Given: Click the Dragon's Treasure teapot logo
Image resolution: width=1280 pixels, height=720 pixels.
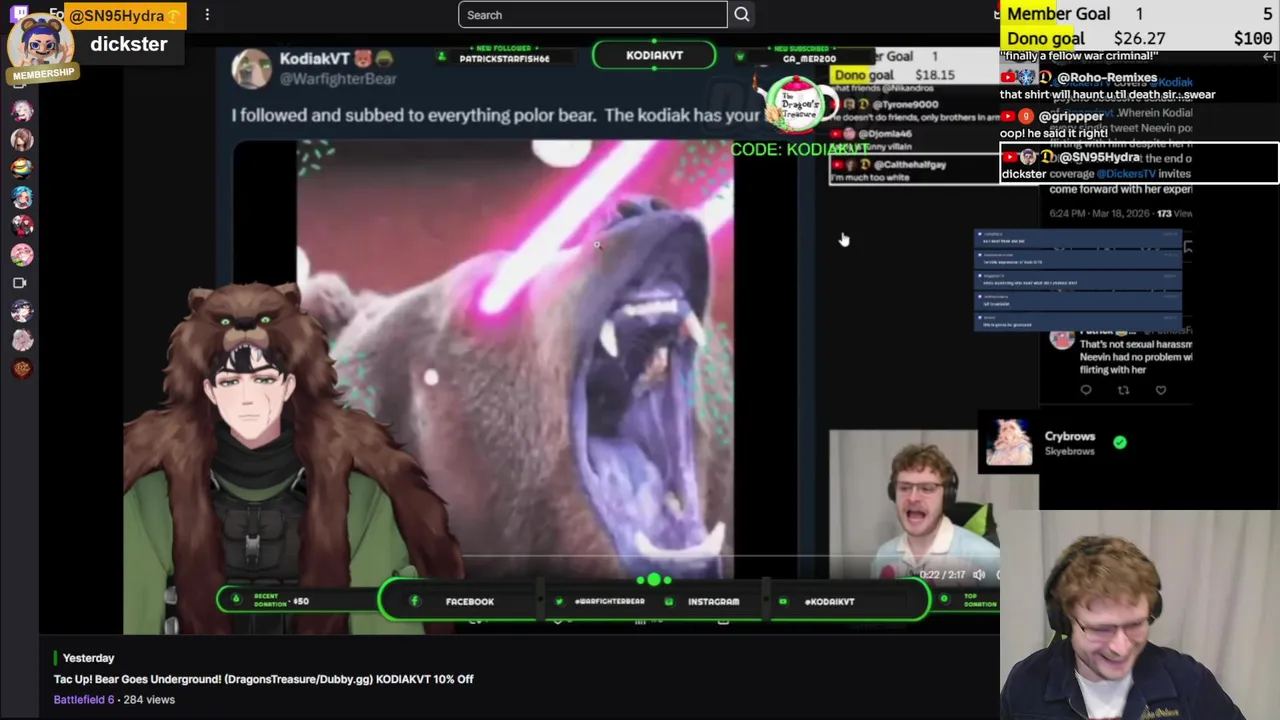Looking at the screenshot, I should 797,103.
